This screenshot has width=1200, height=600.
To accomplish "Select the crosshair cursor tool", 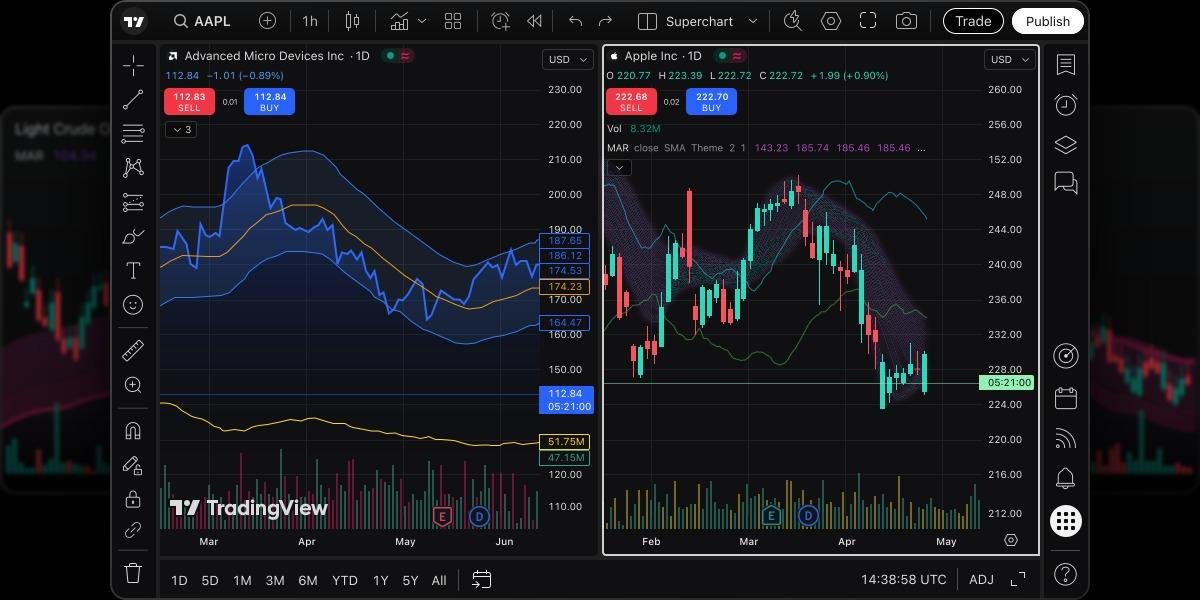I will [x=133, y=67].
